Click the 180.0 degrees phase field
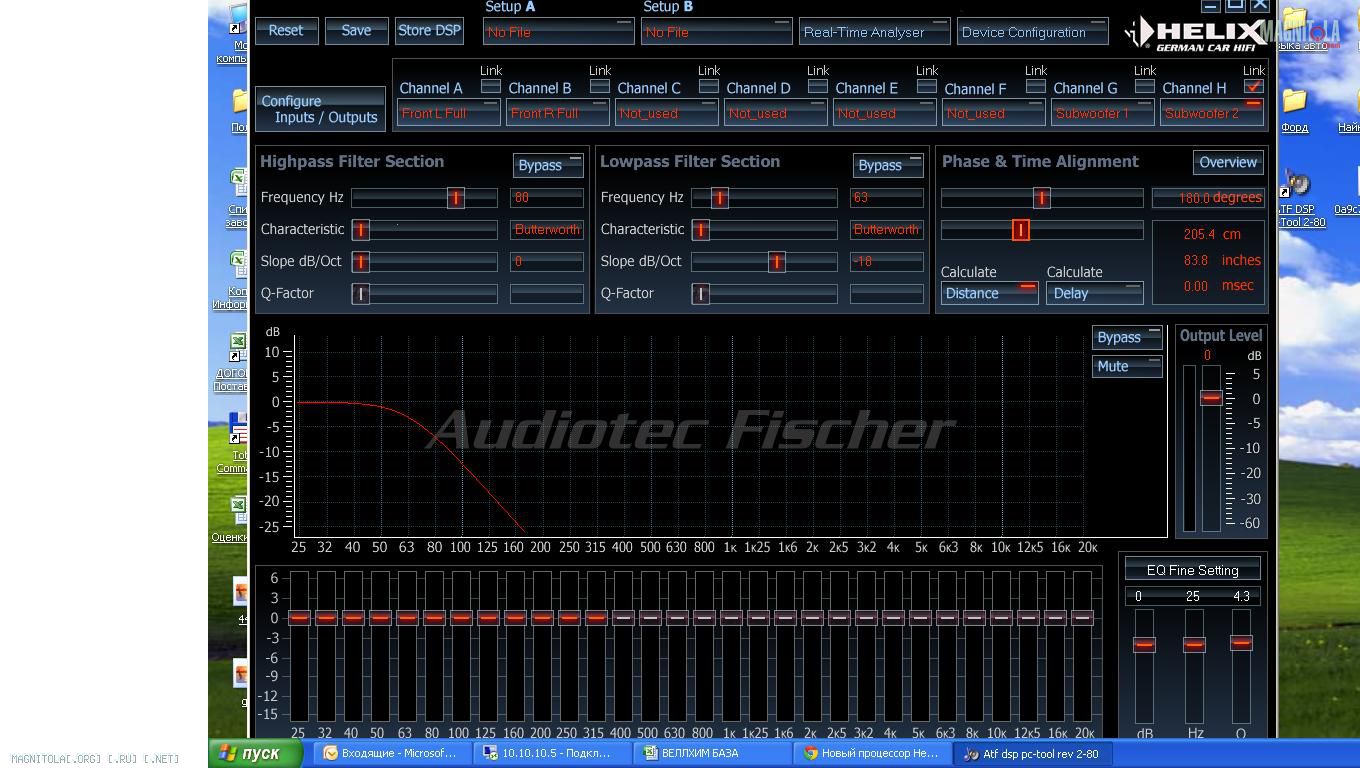The width and height of the screenshot is (1360, 768). pos(1208,198)
